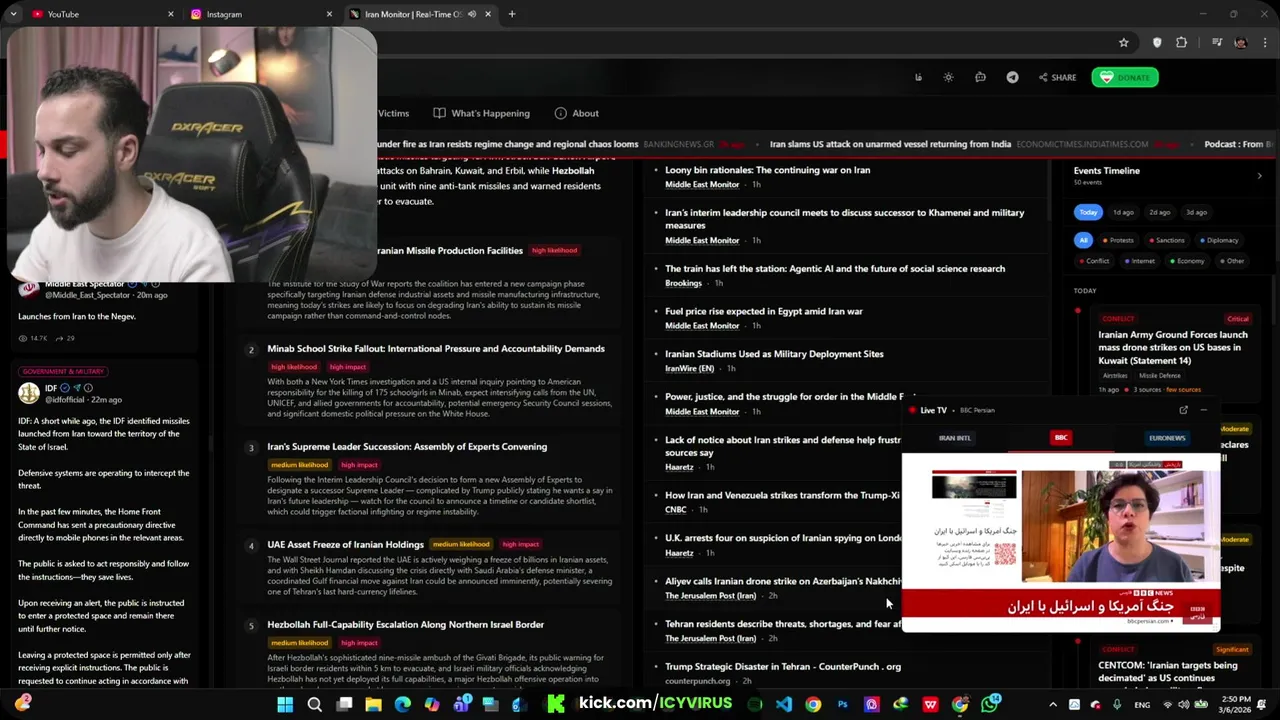Bookmark this page with star icon
1280x720 pixels.
1124,43
